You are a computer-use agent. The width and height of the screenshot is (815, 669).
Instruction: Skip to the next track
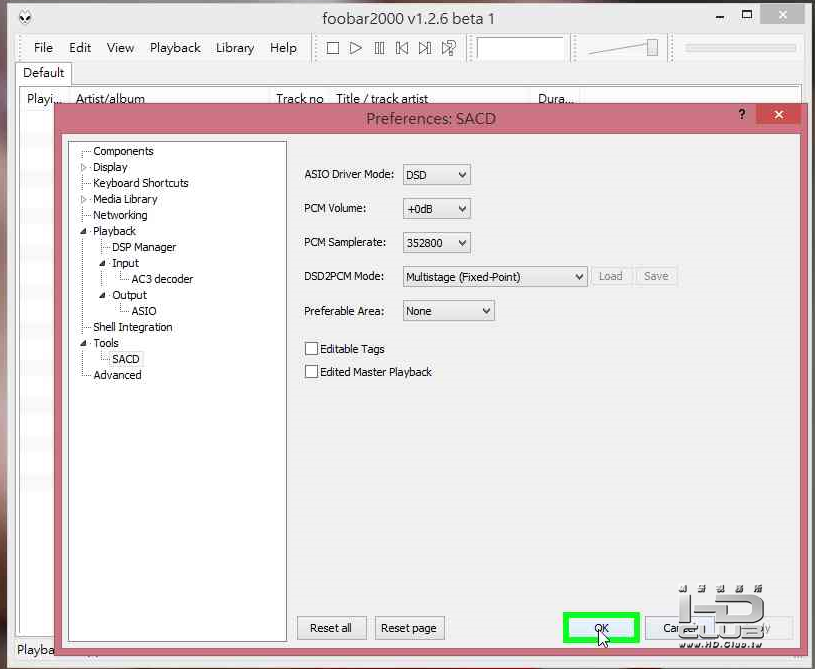tap(425, 48)
